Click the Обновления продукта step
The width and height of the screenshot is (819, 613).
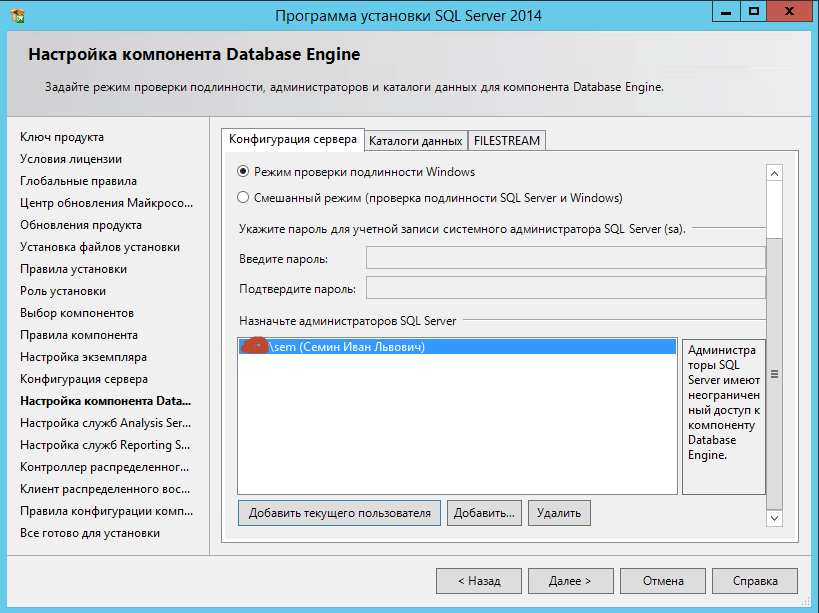coord(81,225)
